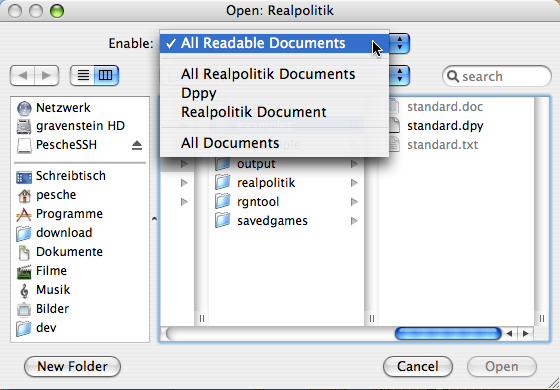Viewport: 560px width, 390px height.
Task: Click the sidebar divider handle
Action: pos(154,219)
